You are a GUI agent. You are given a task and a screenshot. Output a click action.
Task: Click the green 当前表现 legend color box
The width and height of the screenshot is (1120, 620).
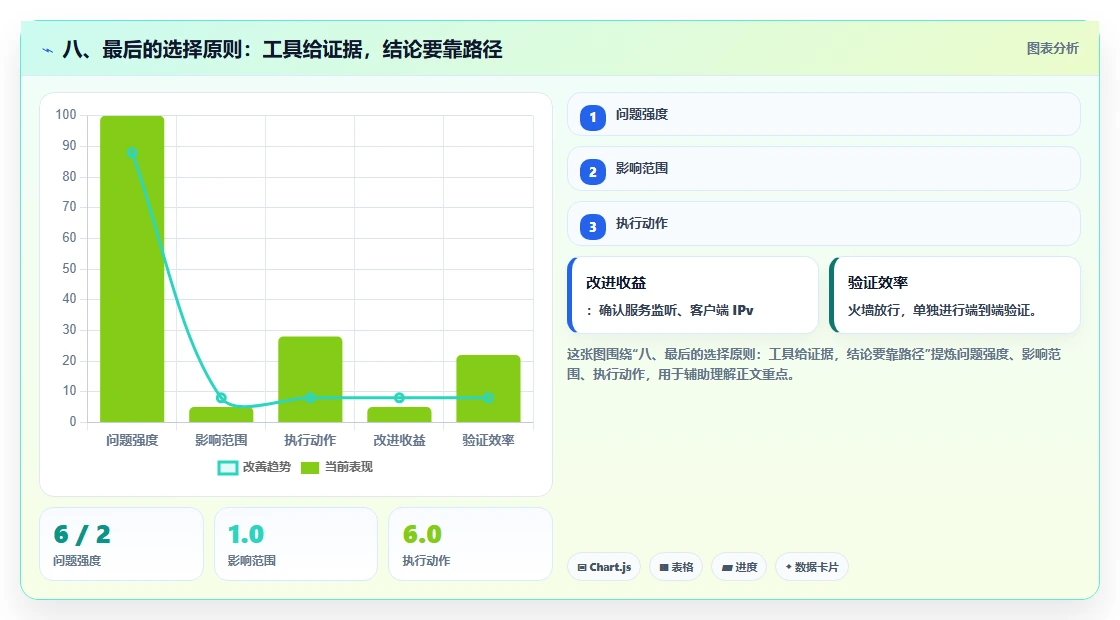pos(309,468)
